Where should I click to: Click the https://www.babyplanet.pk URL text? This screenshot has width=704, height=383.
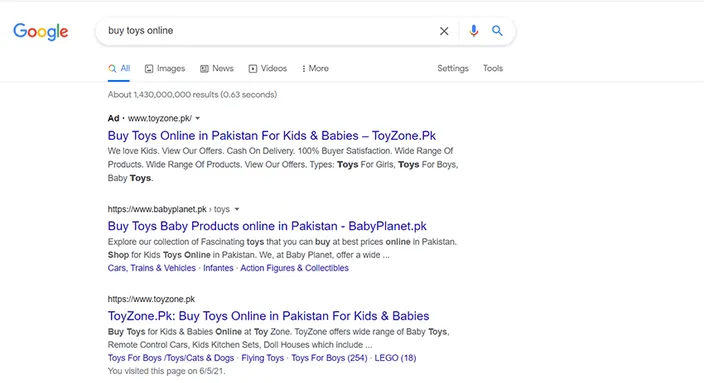pos(157,209)
